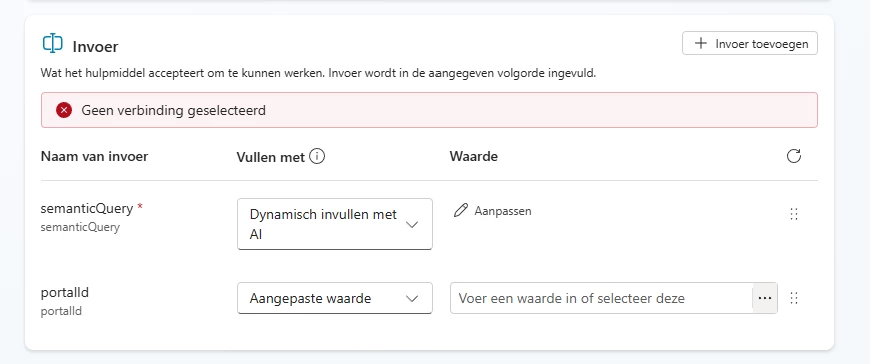The height and width of the screenshot is (364, 870).
Task: Open the ellipsis menu beside value field
Action: [x=765, y=298]
